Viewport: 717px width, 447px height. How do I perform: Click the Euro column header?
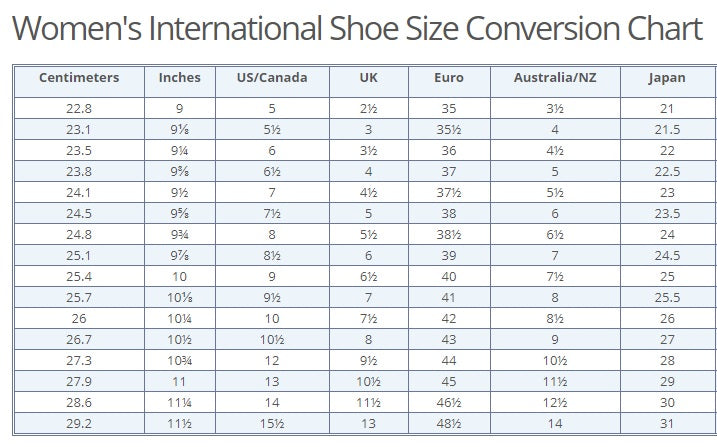pos(449,78)
